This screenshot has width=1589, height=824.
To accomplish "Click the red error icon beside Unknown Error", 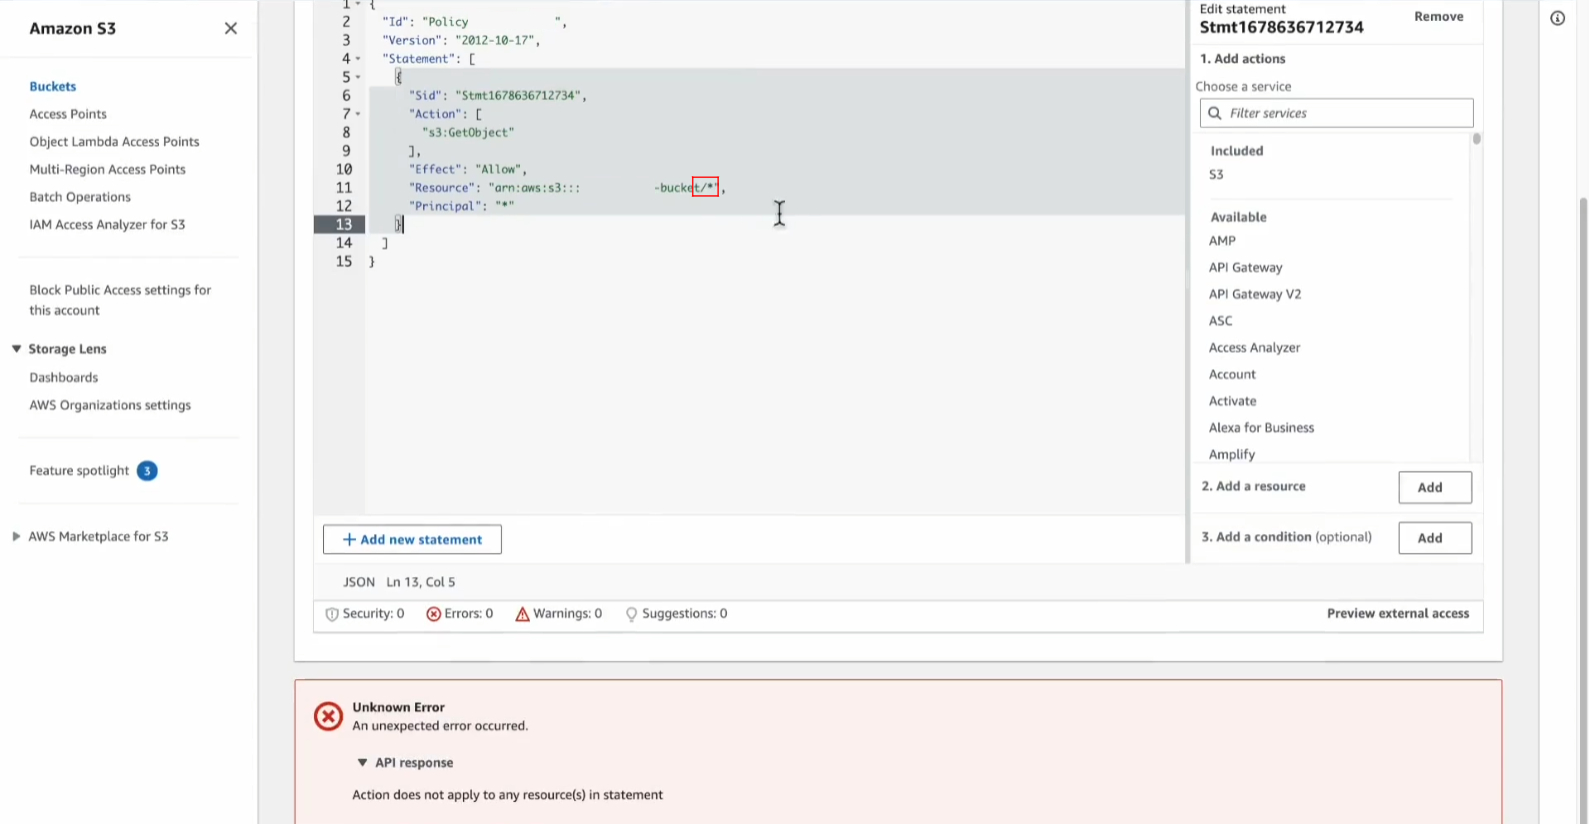I will point(328,716).
